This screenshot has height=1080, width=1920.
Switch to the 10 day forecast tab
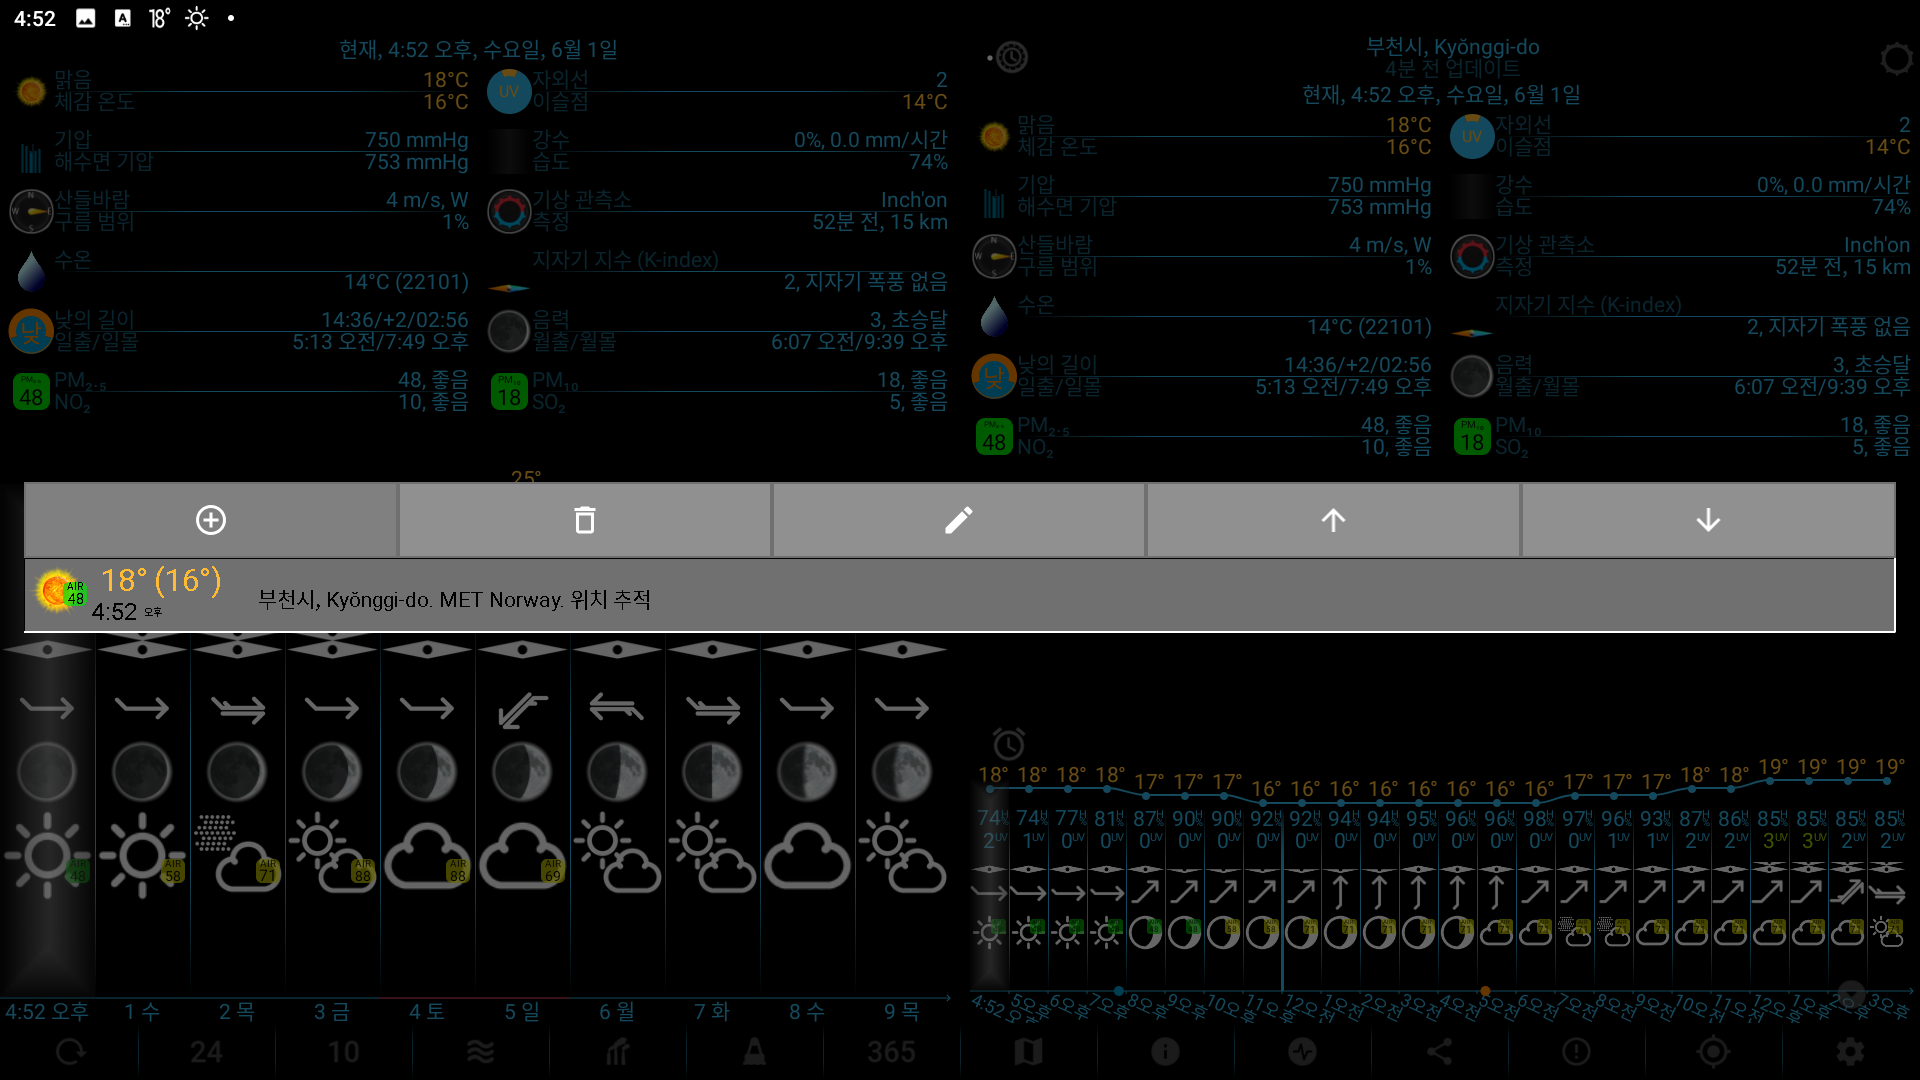[343, 1052]
